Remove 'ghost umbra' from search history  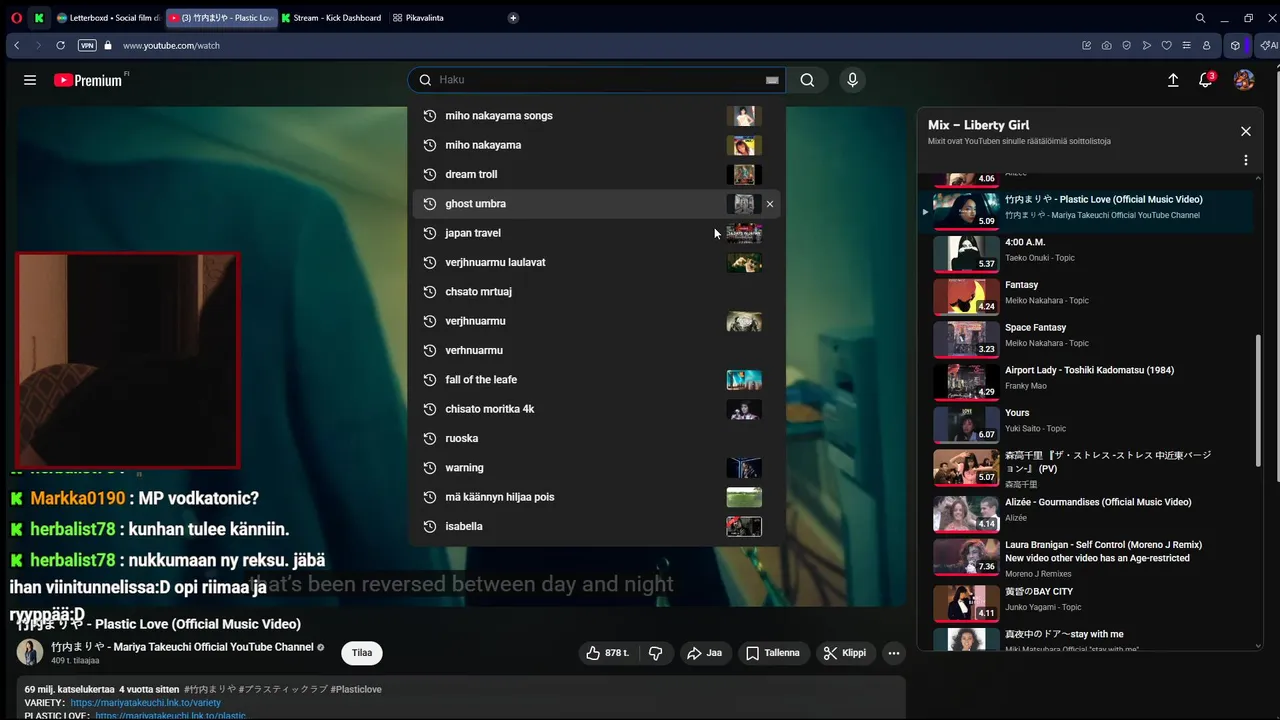tap(770, 204)
